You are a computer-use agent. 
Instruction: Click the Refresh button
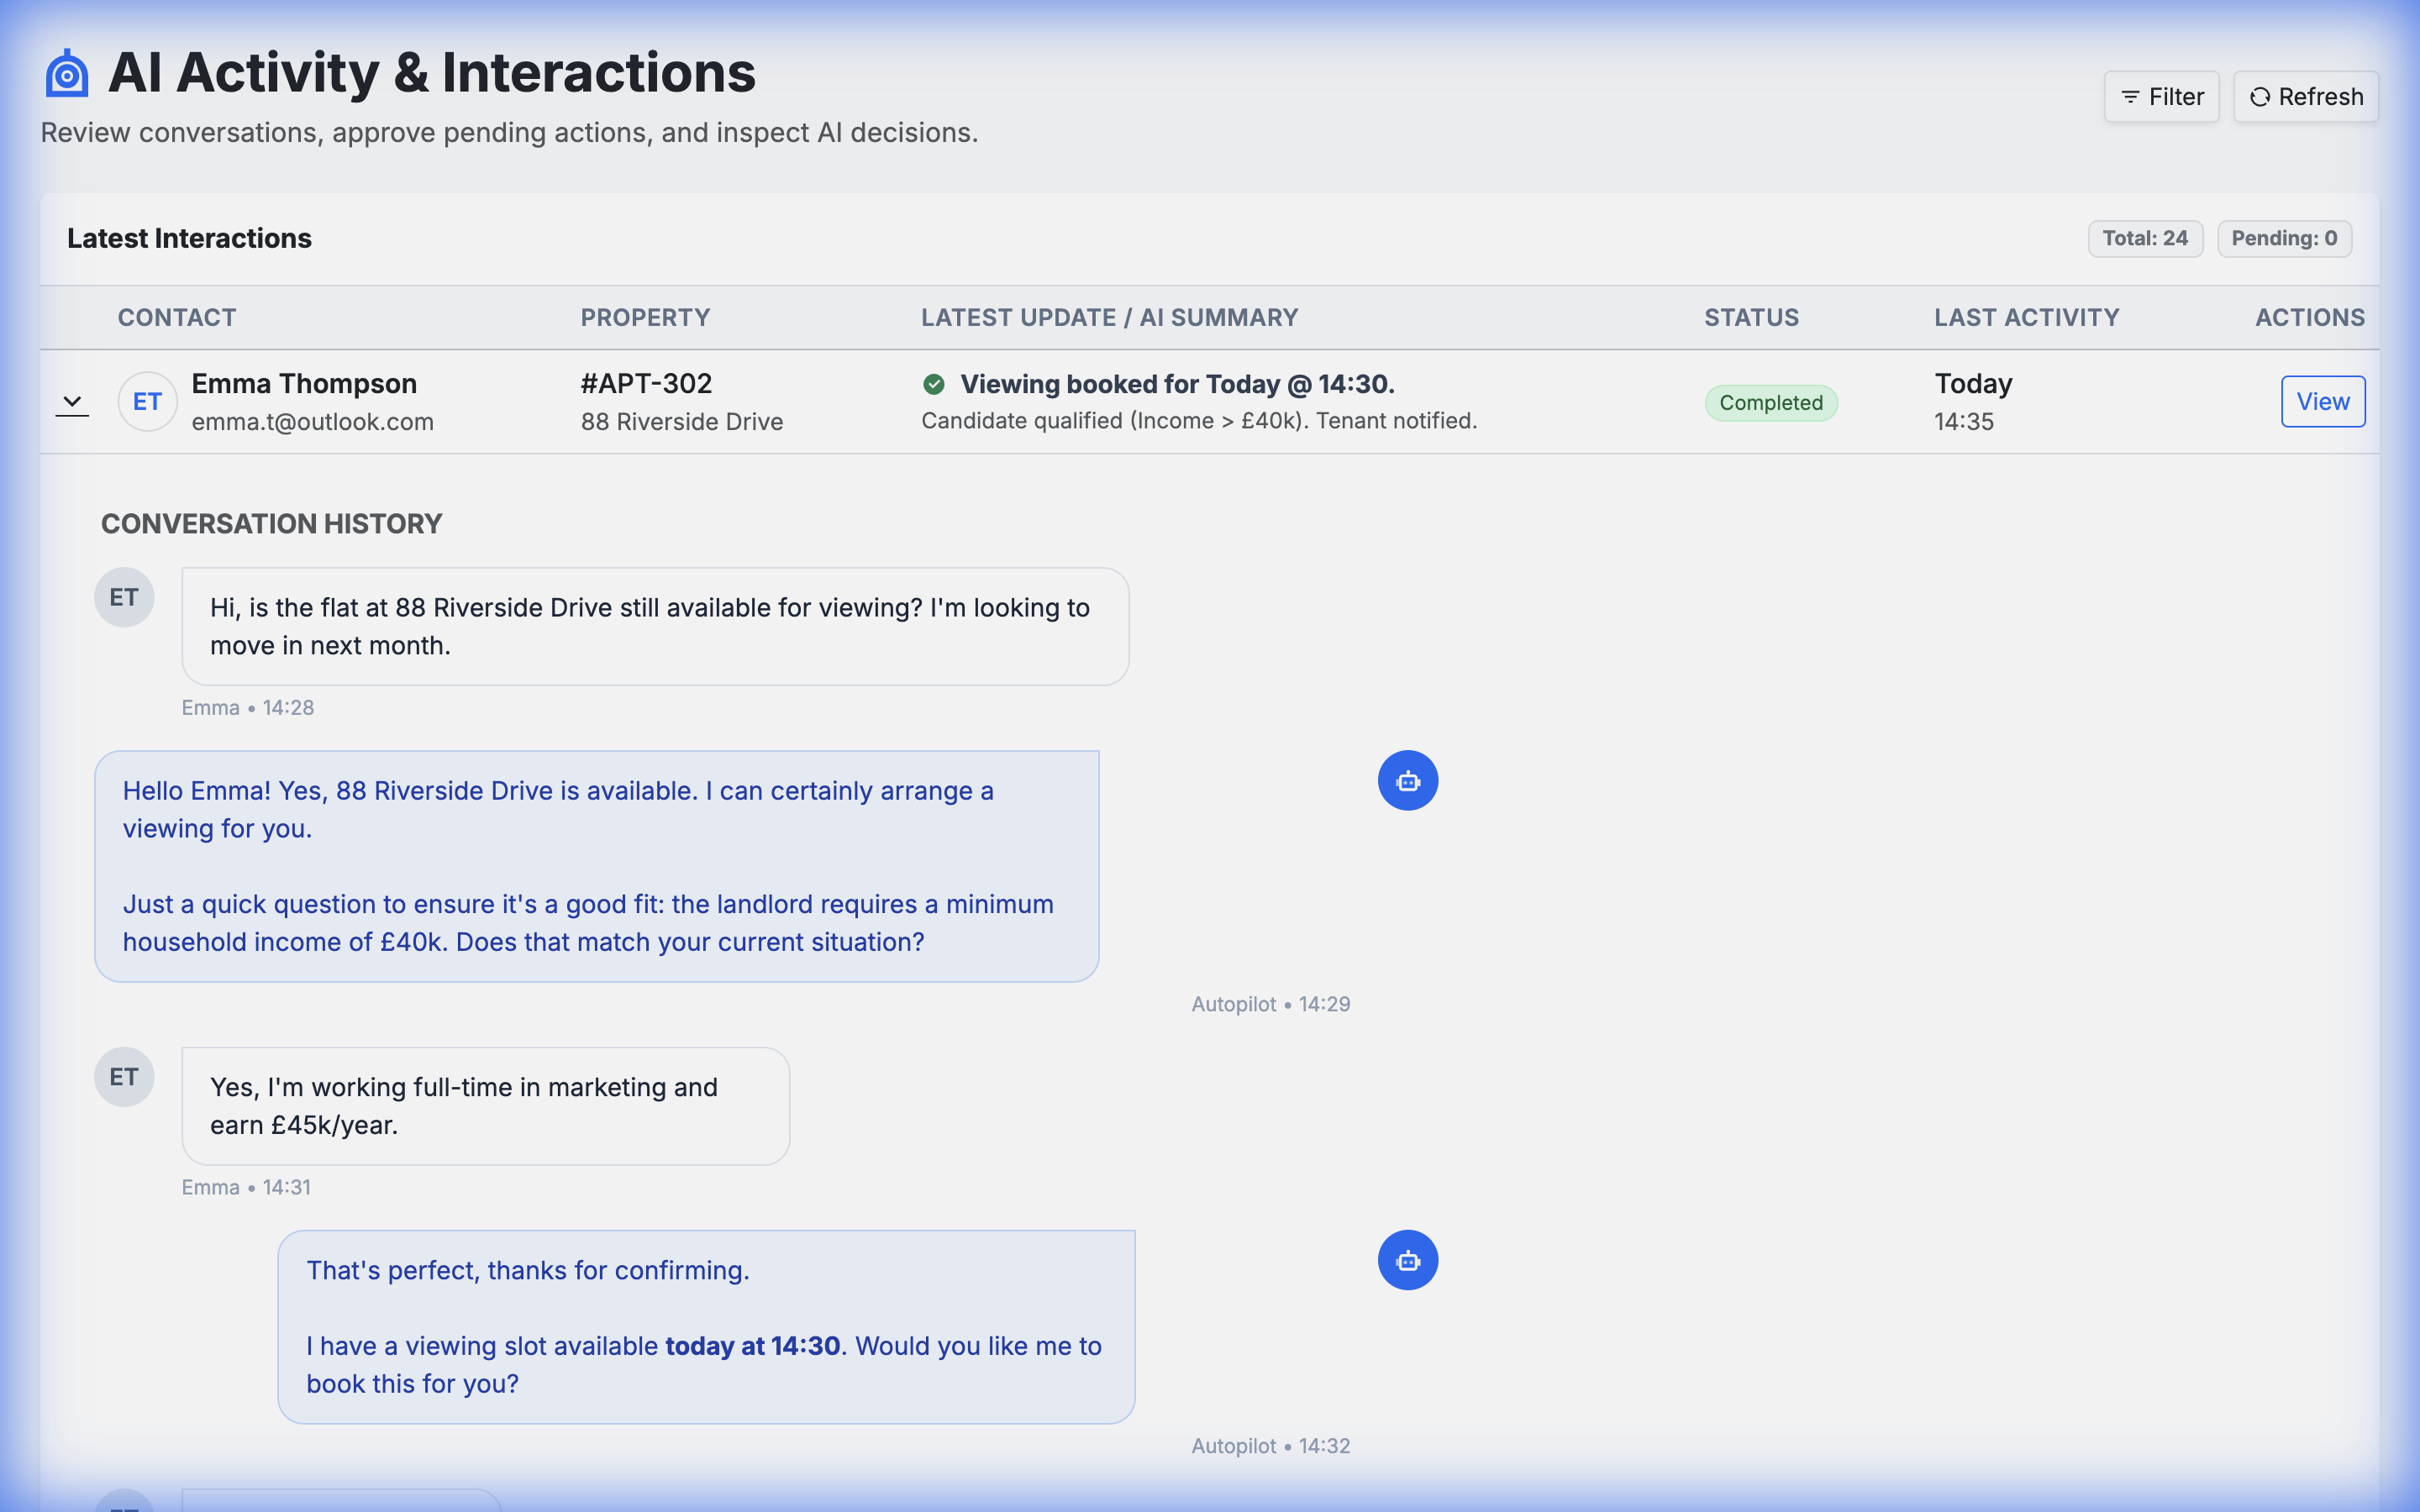pyautogui.click(x=2305, y=97)
